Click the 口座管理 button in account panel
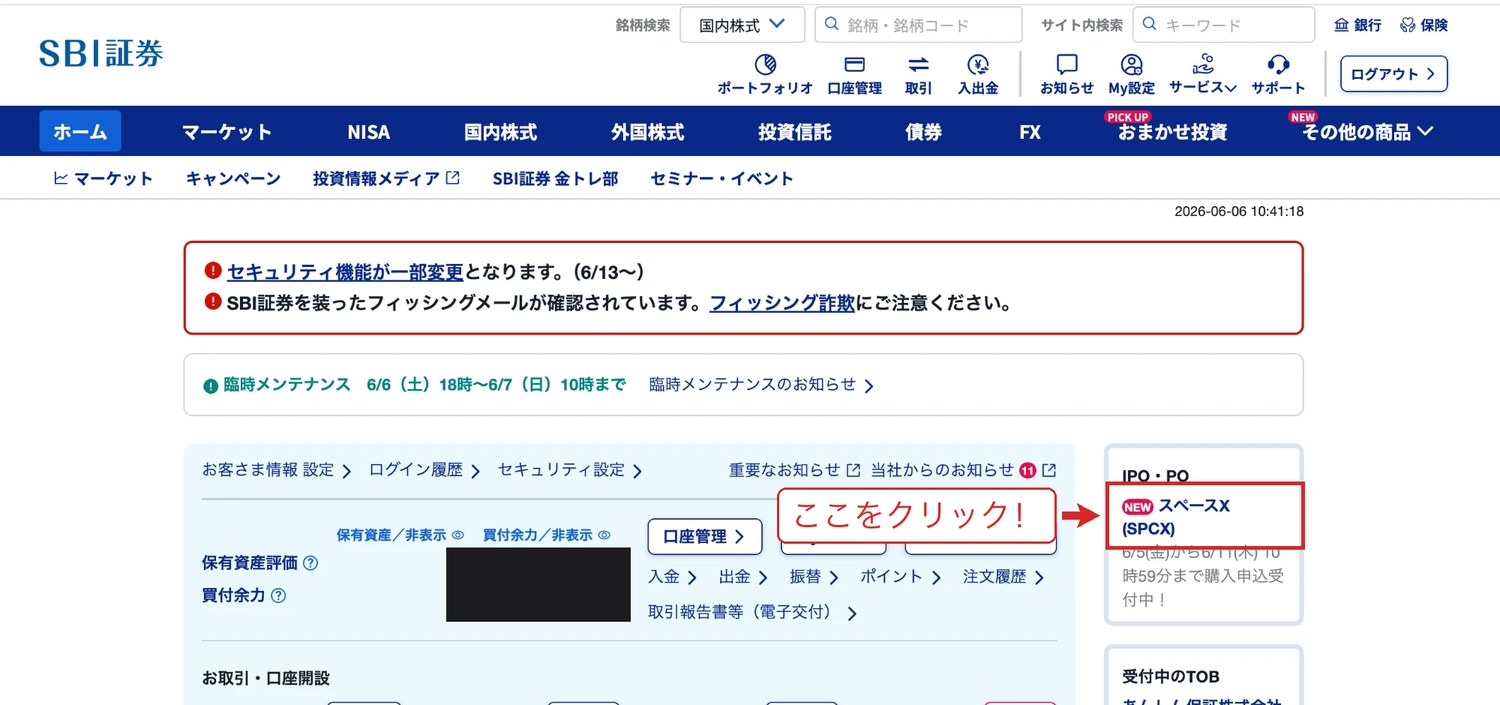Image resolution: width=1500 pixels, height=705 pixels. click(x=705, y=536)
